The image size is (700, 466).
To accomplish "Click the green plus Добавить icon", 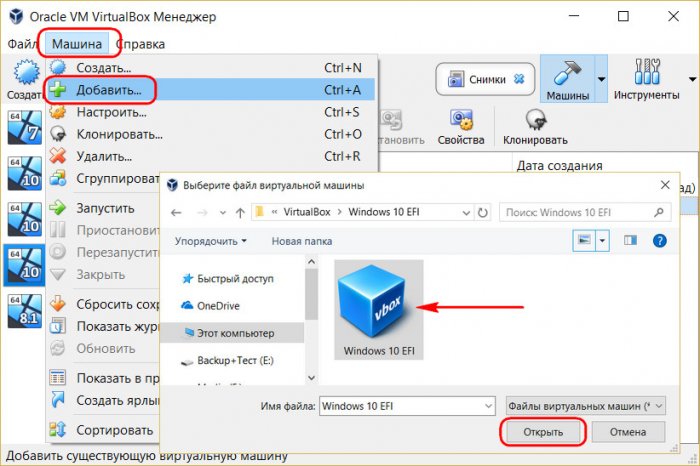I will (58, 90).
